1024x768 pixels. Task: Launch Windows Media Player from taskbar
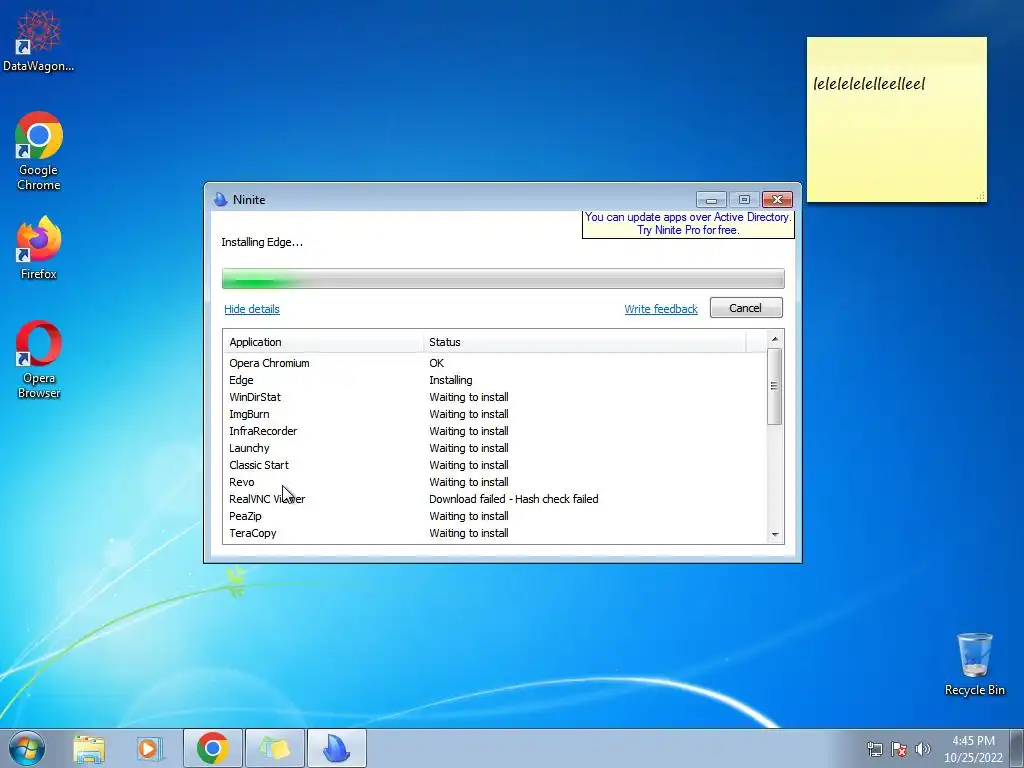(x=148, y=748)
